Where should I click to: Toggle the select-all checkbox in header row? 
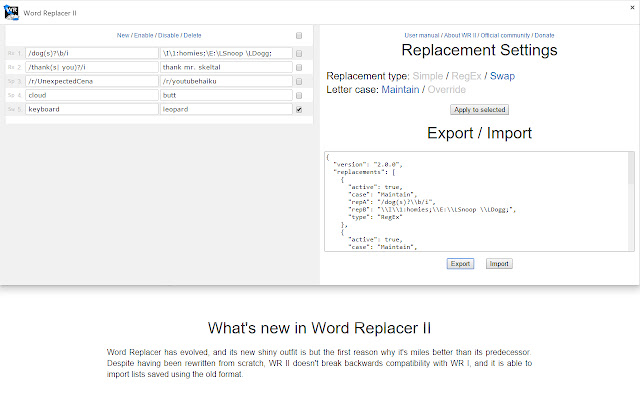click(x=299, y=35)
